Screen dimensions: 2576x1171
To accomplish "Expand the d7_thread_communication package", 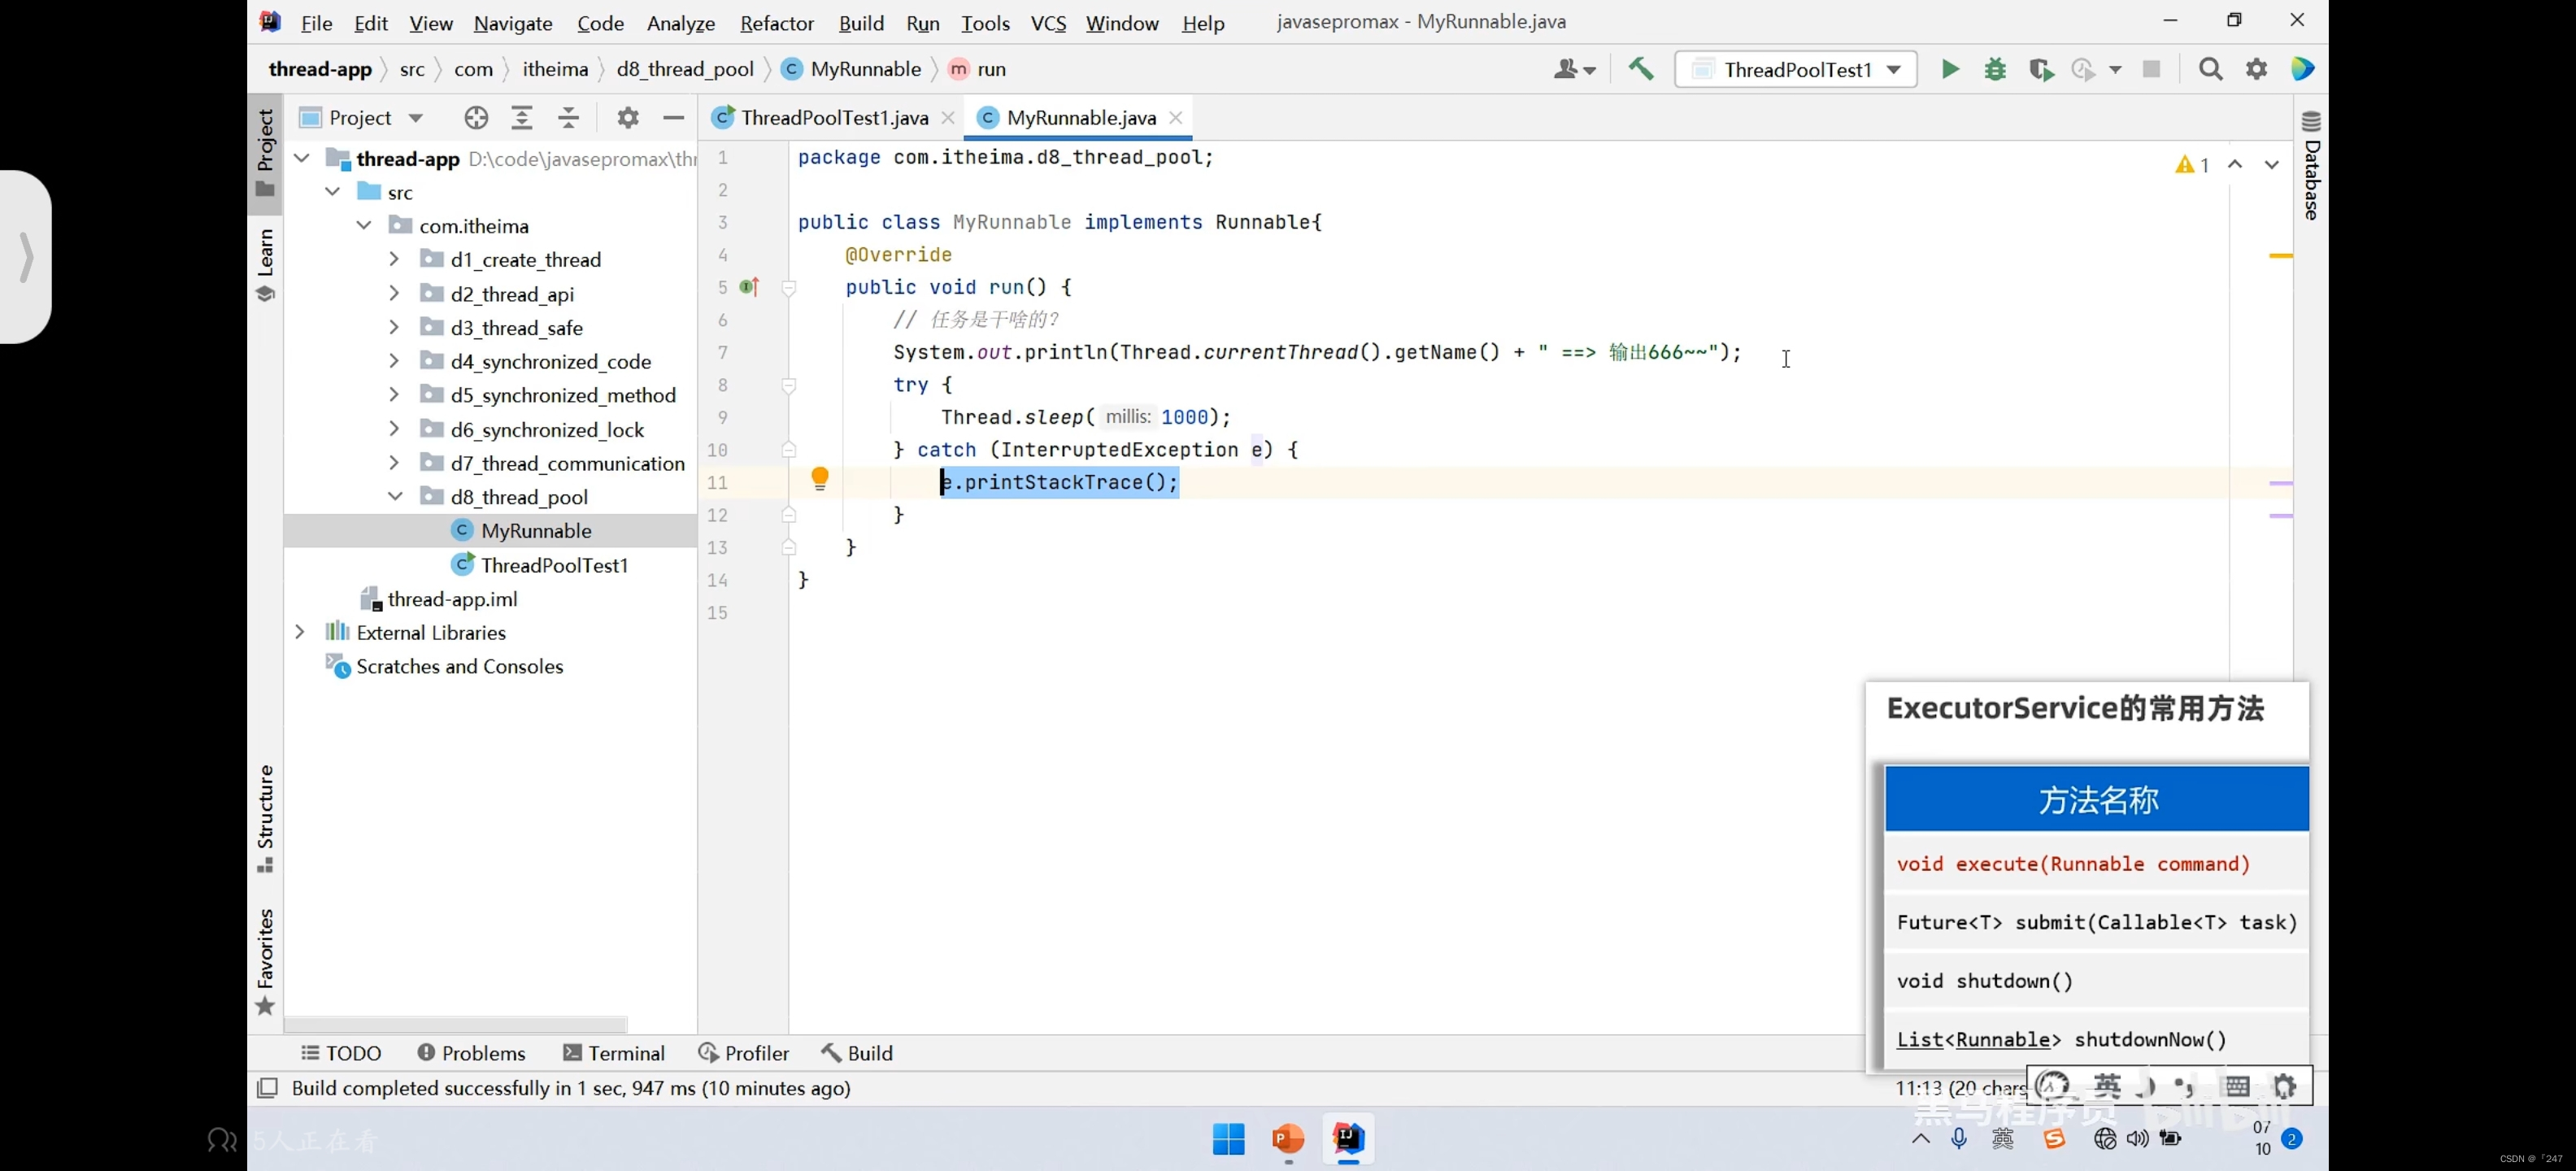I will 394,462.
